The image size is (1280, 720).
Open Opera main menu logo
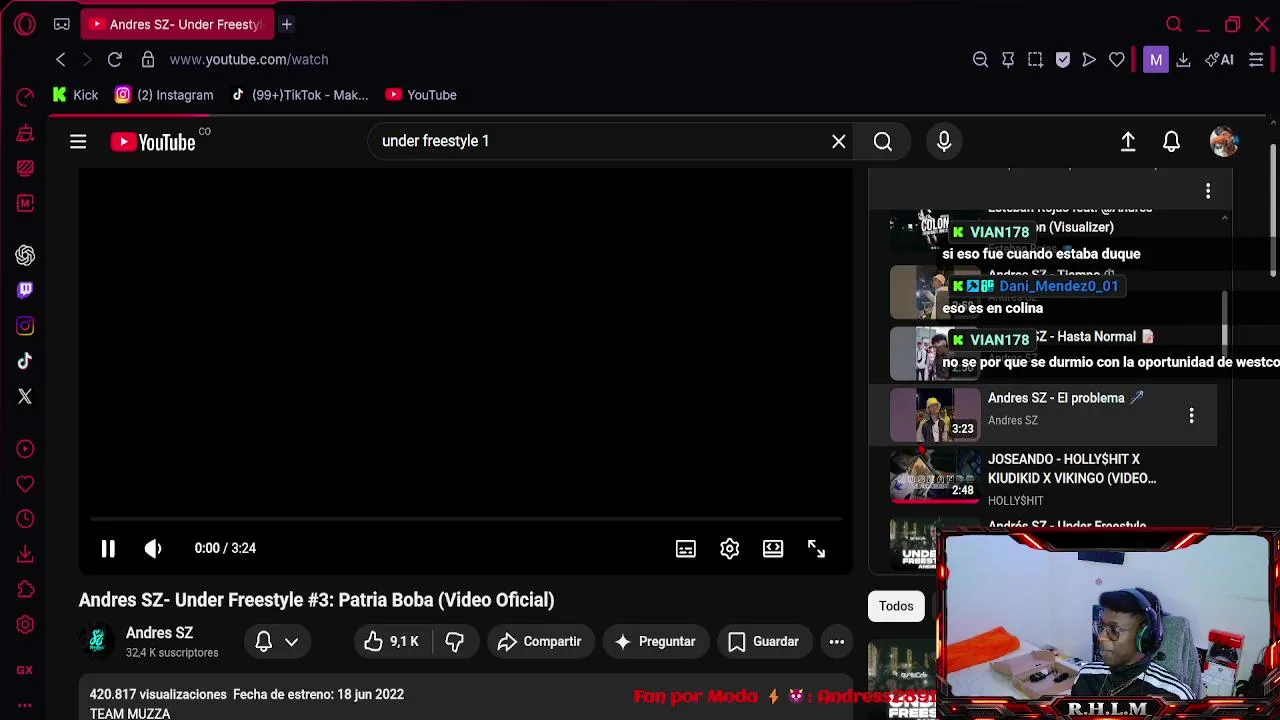pyautogui.click(x=25, y=24)
